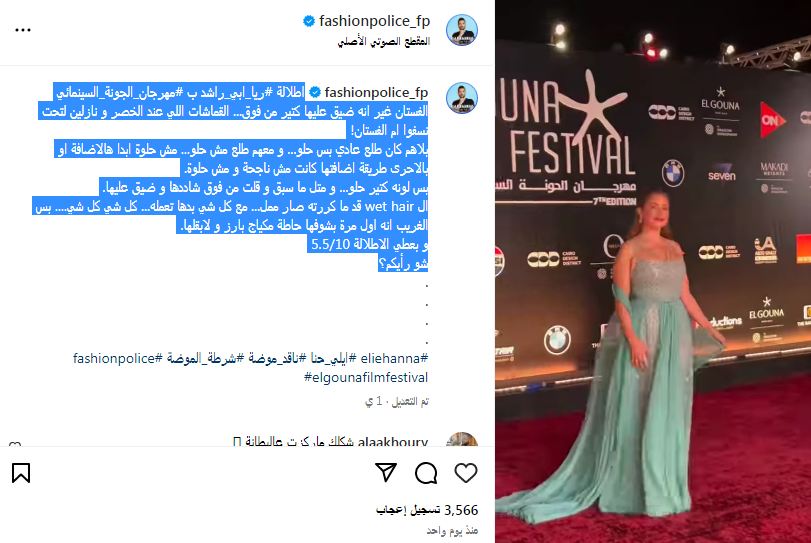Click the verified badge next to header username
Viewport: 811px width, 543px height.
click(309, 21)
